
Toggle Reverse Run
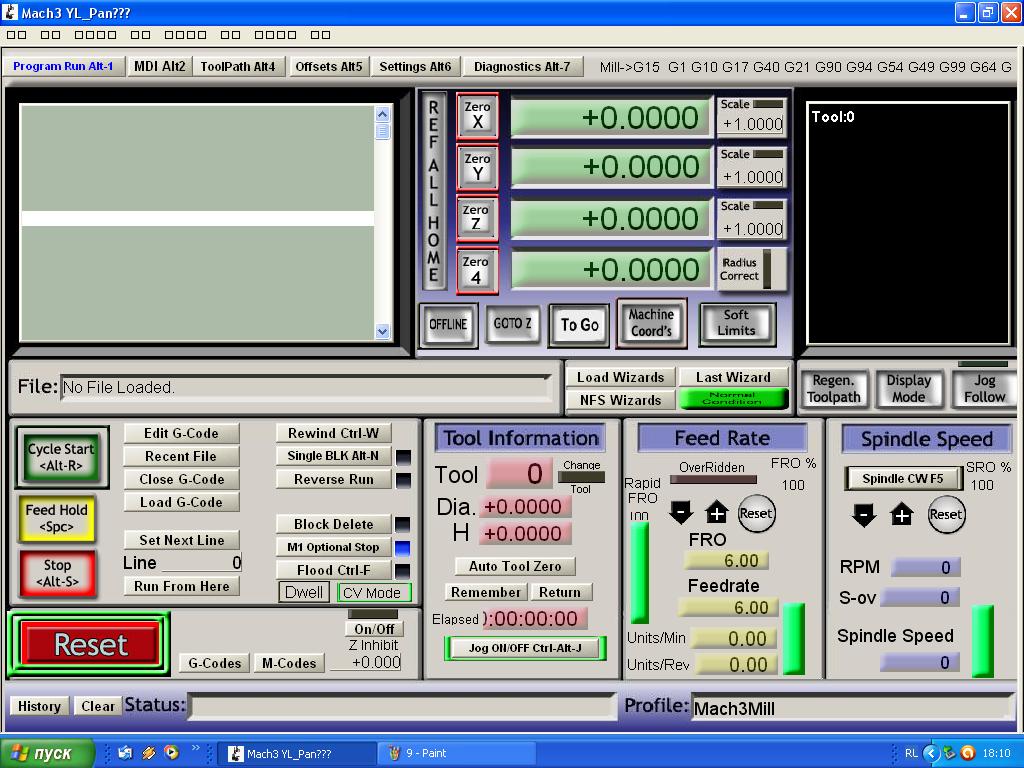[x=333, y=479]
